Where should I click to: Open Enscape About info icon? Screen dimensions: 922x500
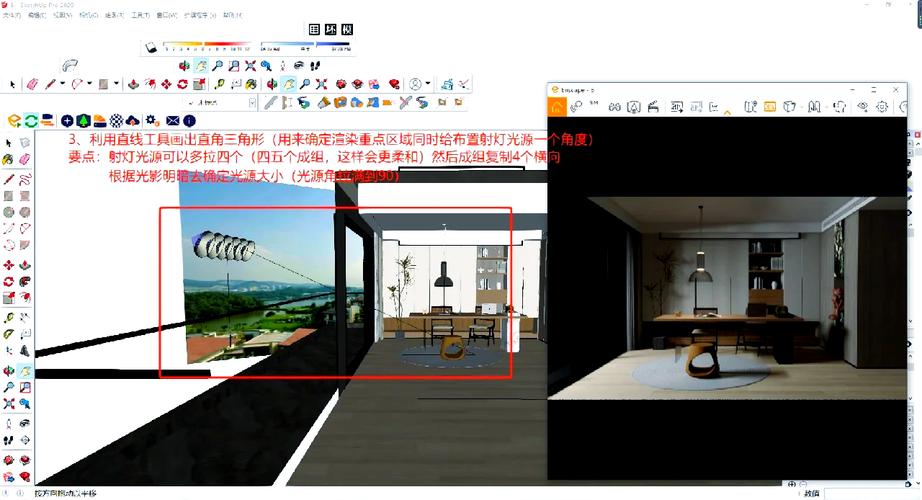[189, 121]
